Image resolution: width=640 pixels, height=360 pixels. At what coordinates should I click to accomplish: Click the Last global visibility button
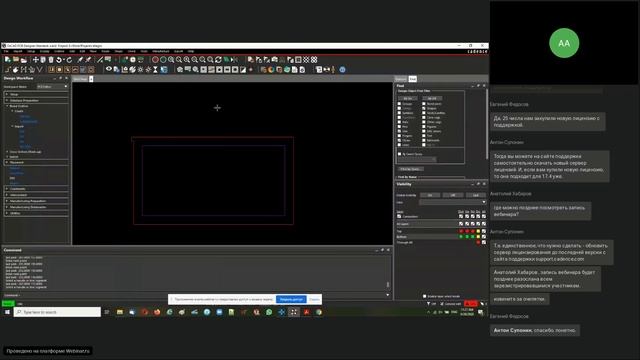476,195
